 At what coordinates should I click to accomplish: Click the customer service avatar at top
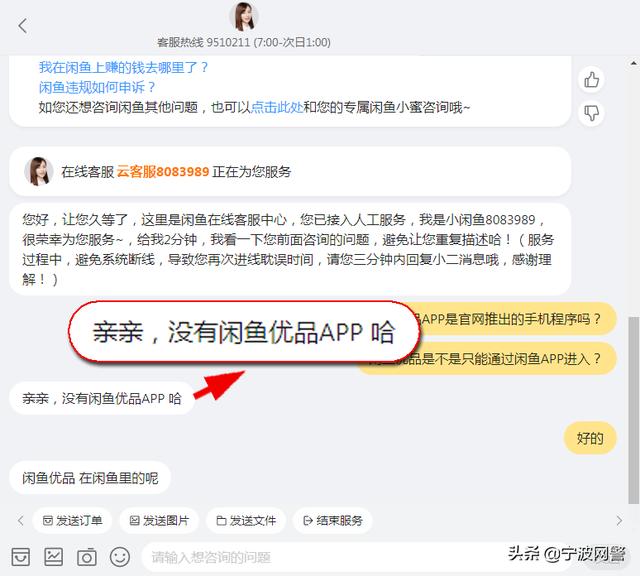click(244, 17)
